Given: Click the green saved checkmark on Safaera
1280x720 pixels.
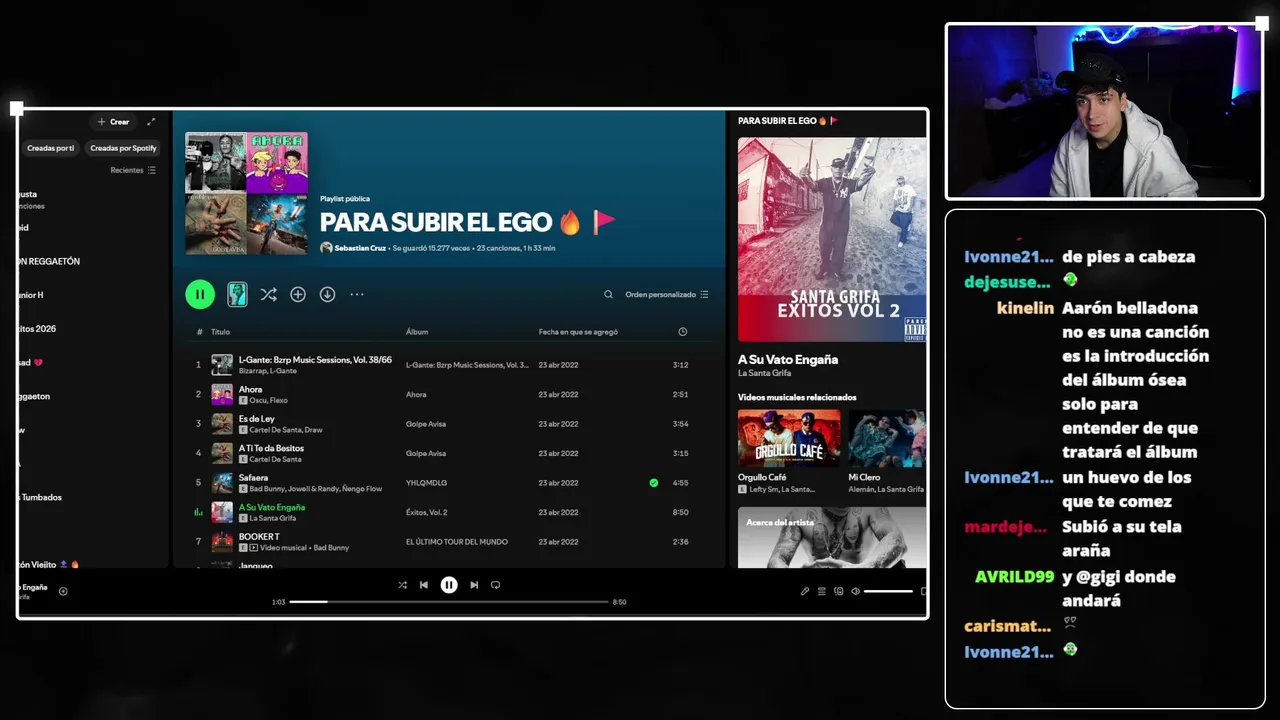Looking at the screenshot, I should [654, 483].
